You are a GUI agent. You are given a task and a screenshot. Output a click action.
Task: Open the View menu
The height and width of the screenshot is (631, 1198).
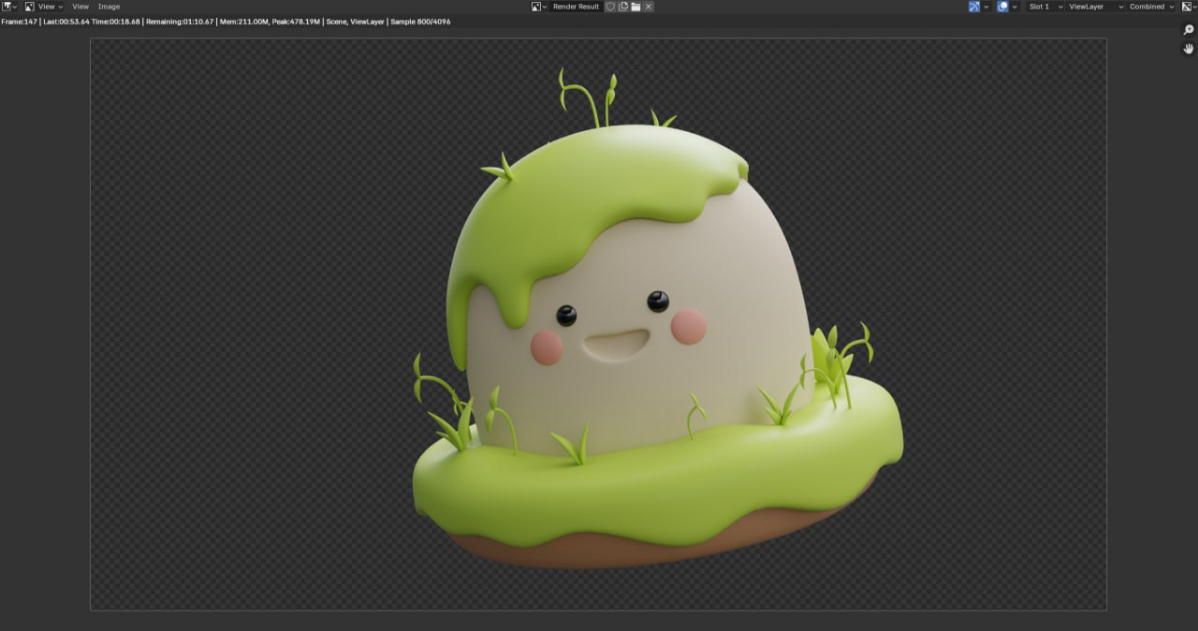point(80,6)
